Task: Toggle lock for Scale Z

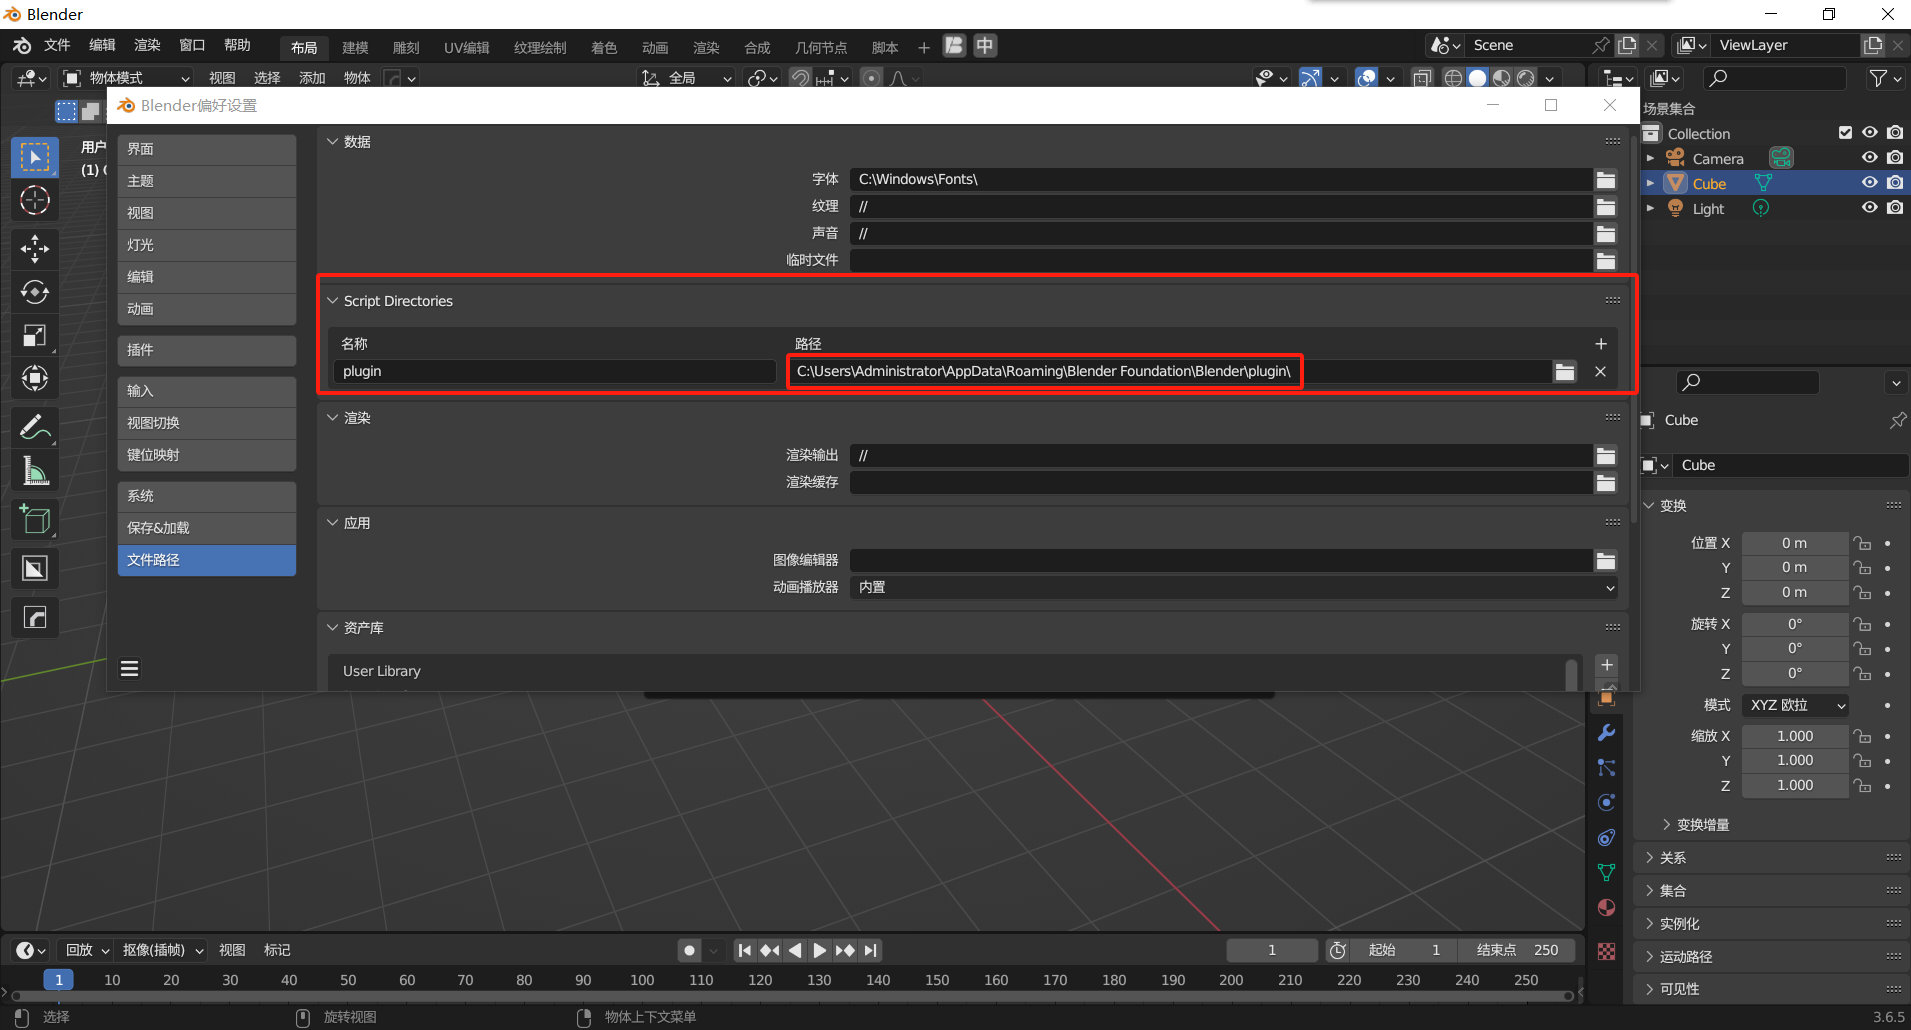Action: coord(1862,785)
